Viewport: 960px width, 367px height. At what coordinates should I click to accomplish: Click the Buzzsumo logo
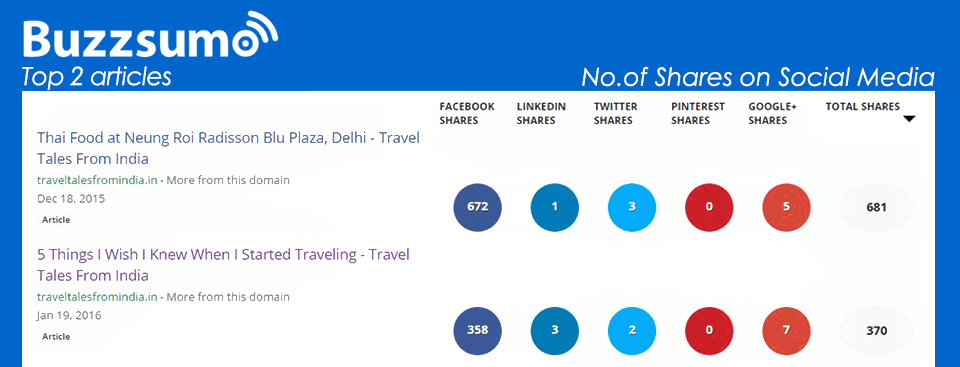(x=150, y=36)
